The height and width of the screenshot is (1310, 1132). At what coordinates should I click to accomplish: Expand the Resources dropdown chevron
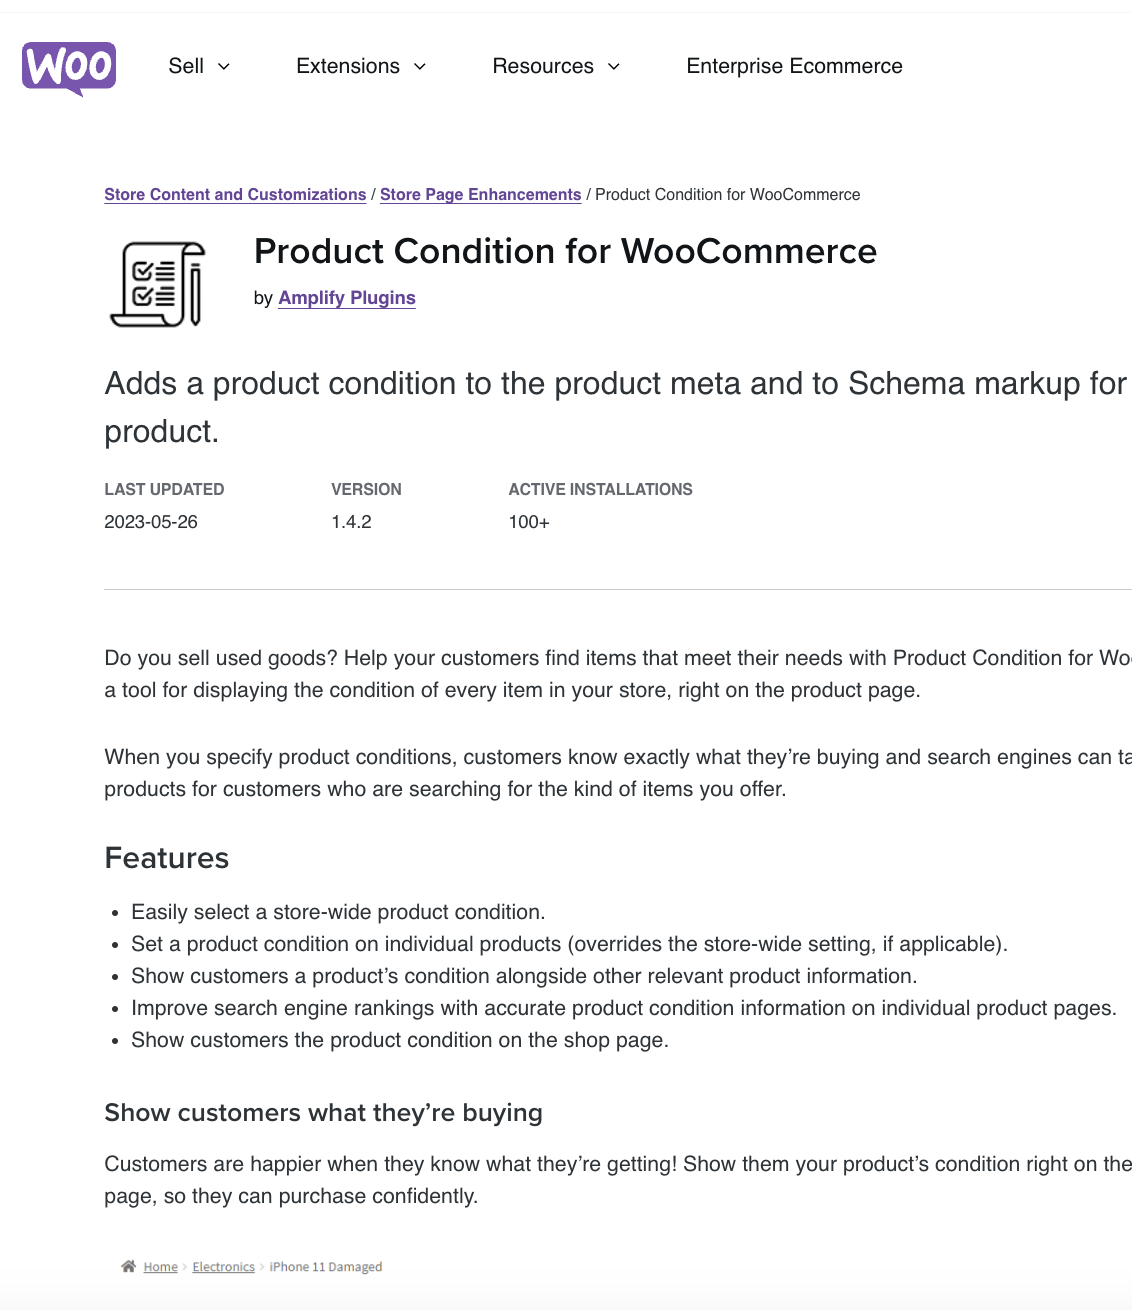tap(613, 67)
